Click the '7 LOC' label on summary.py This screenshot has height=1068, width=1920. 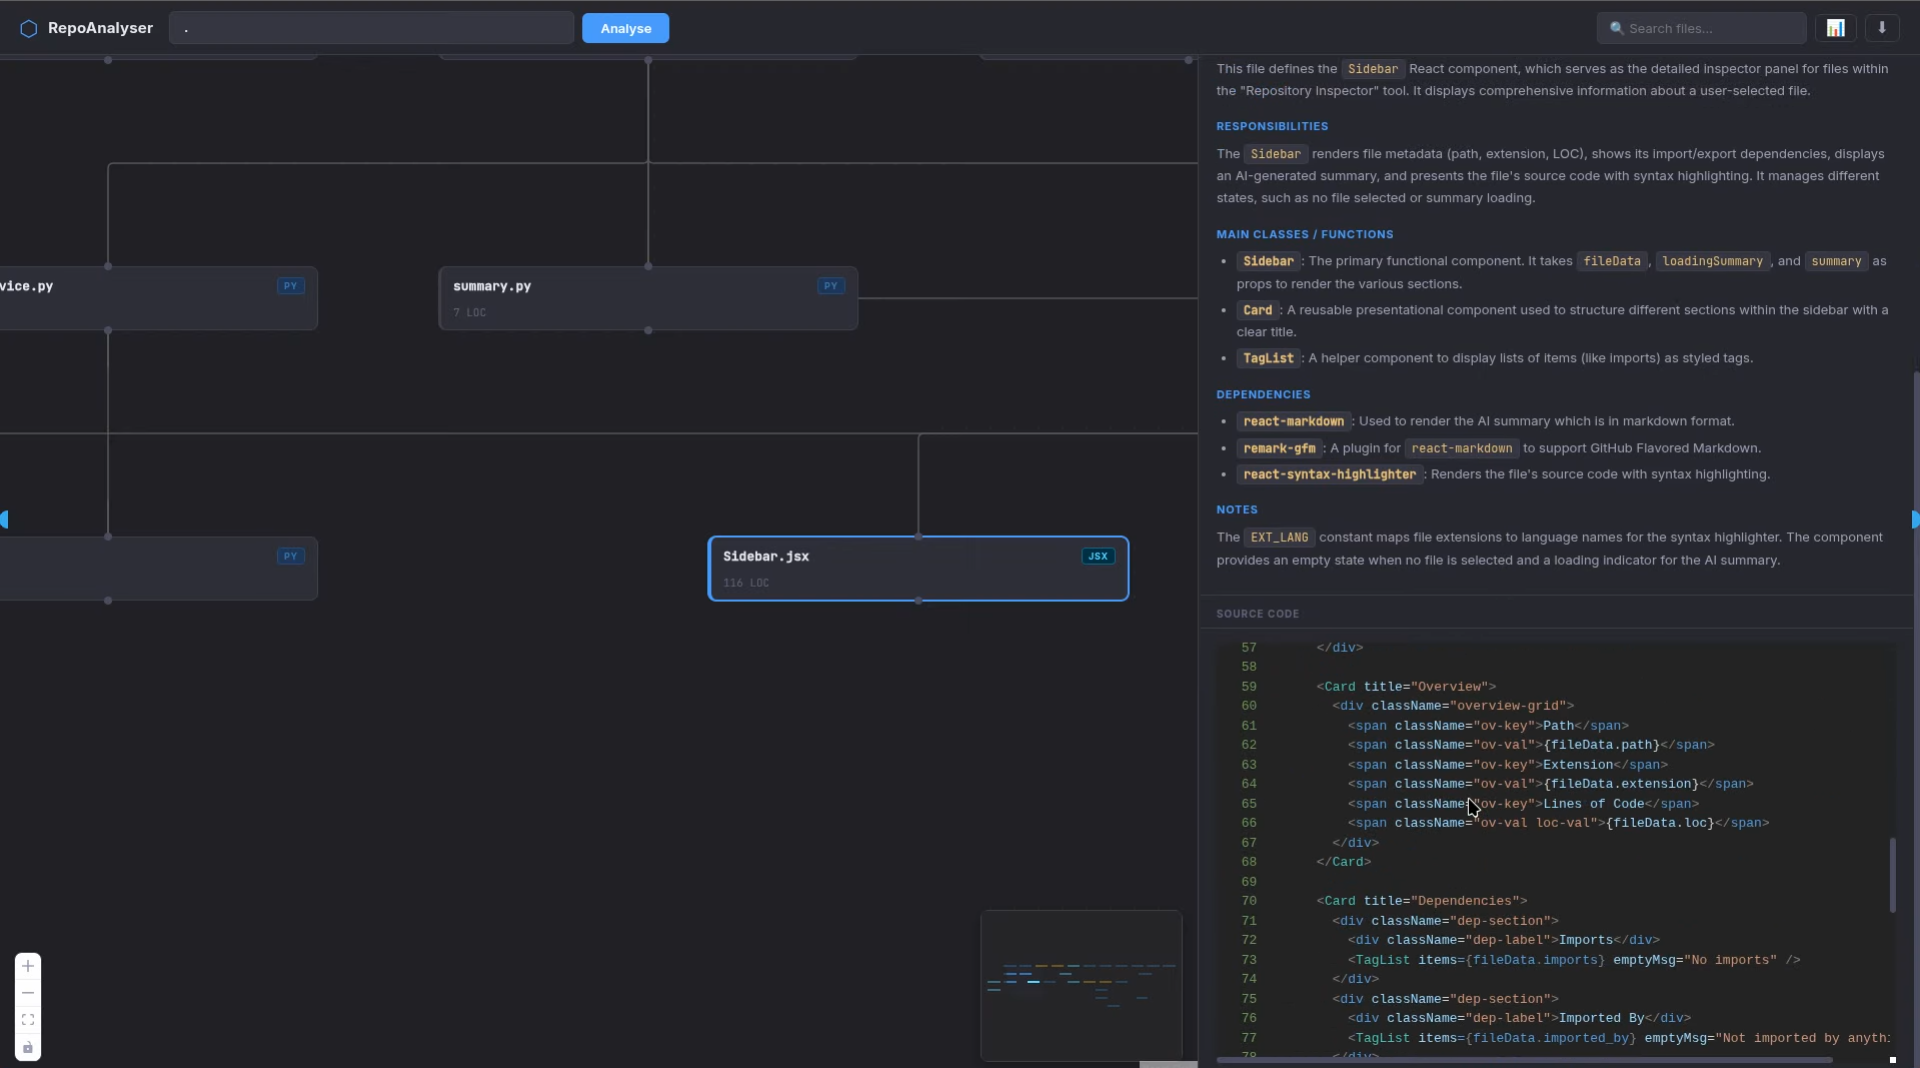pos(469,313)
